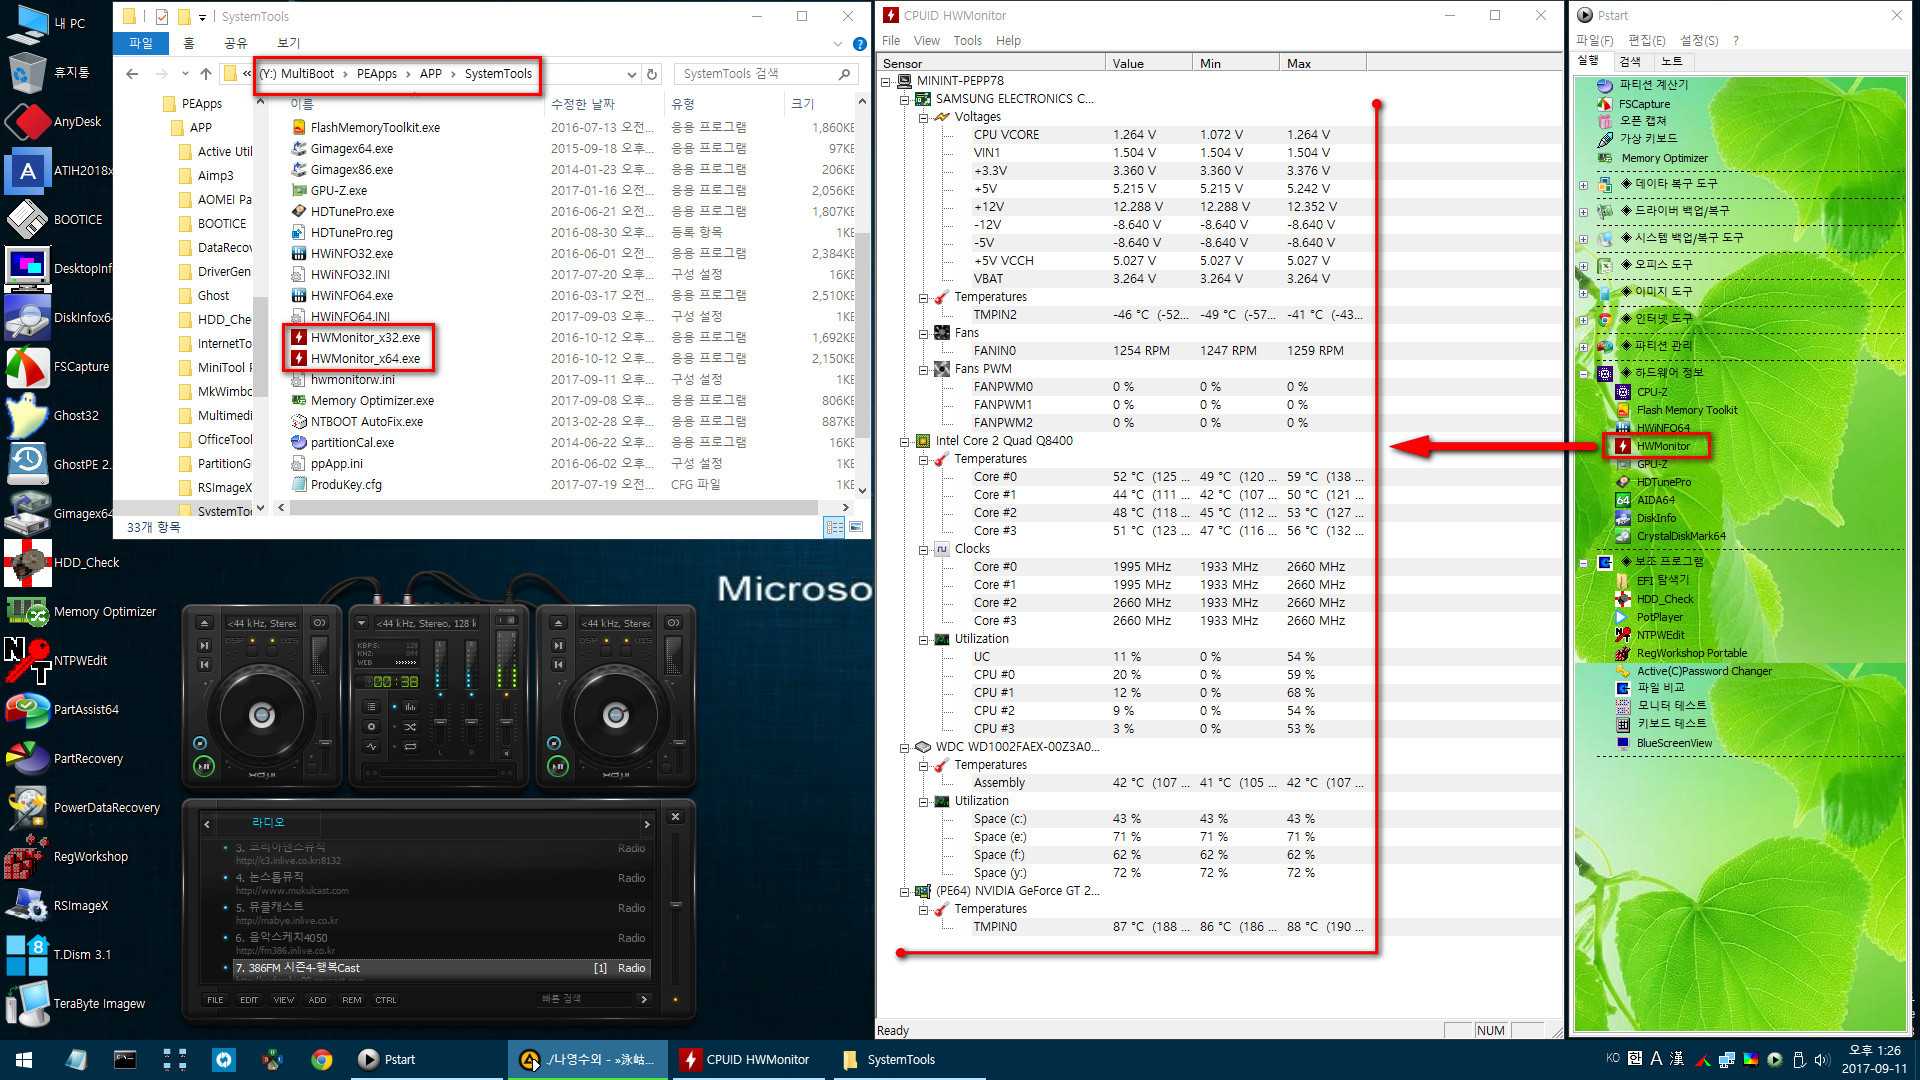1920x1080 pixels.
Task: Switch to the 노트 tab in Pstart
Action: (1672, 61)
